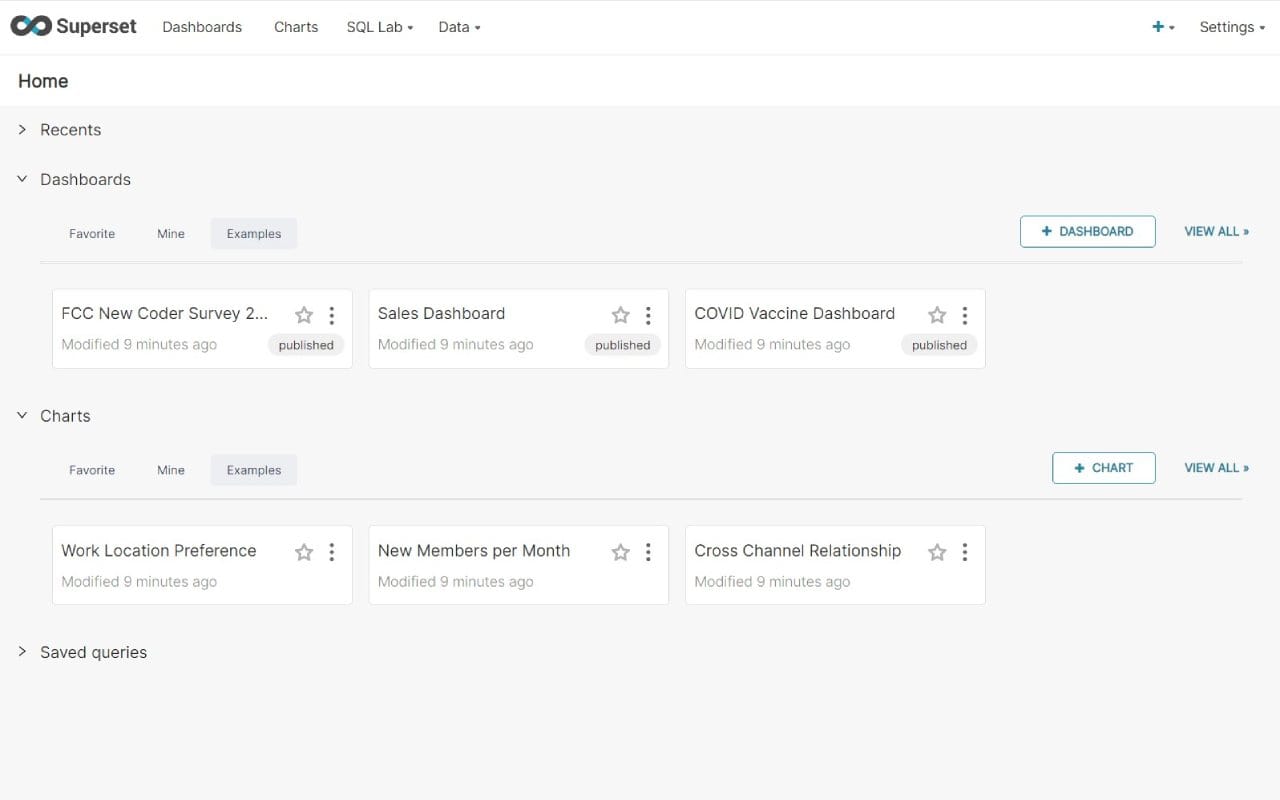
Task: Favorite the New Members per Month chart
Action: pos(620,551)
